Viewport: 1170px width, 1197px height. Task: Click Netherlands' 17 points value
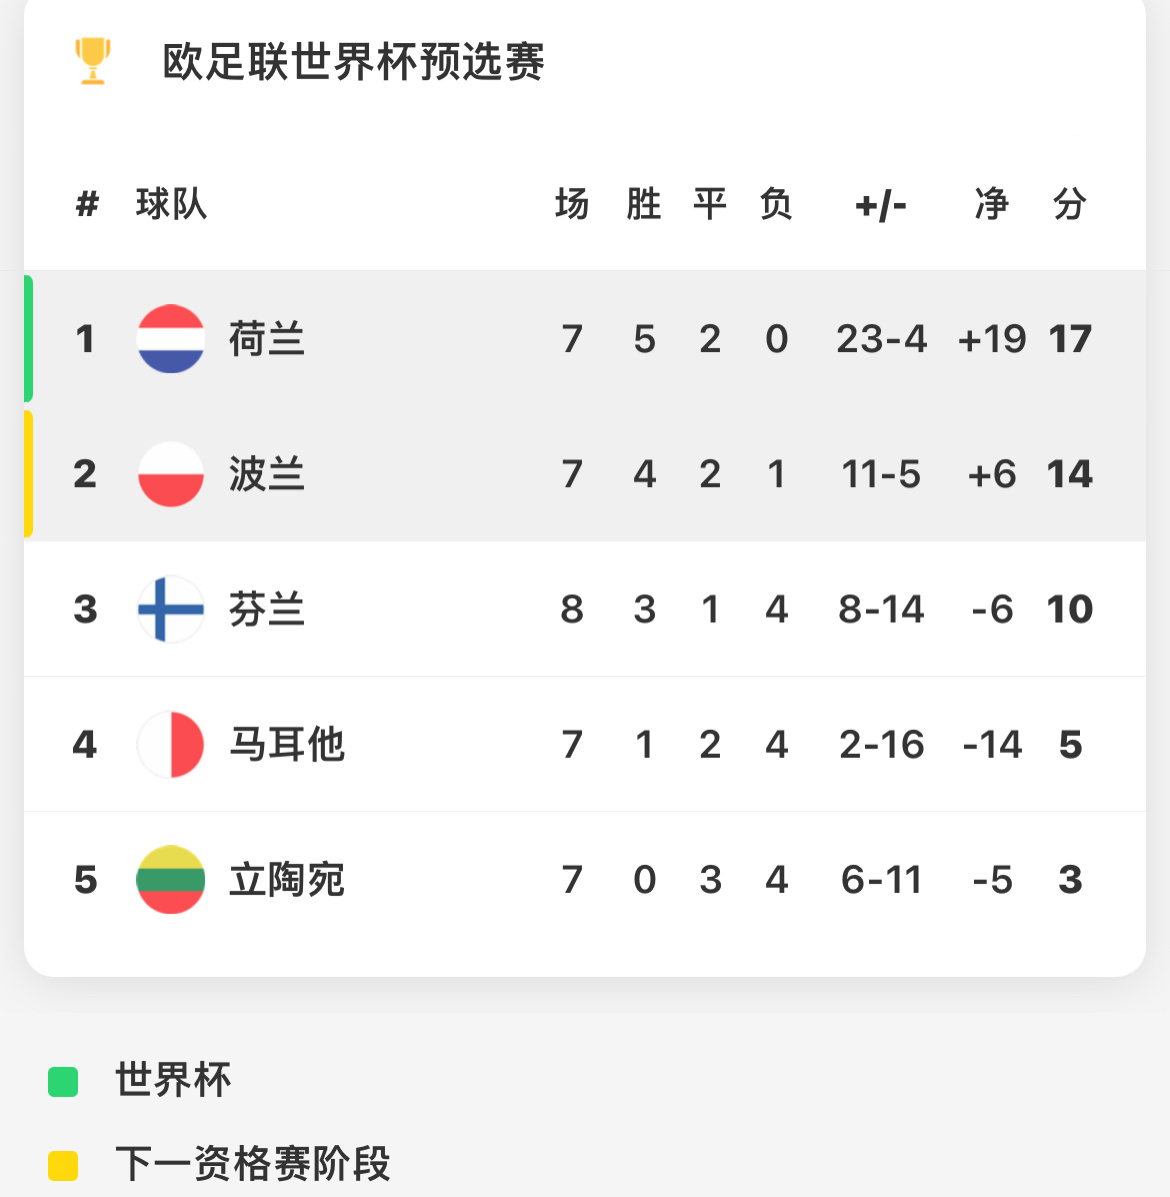(1070, 339)
